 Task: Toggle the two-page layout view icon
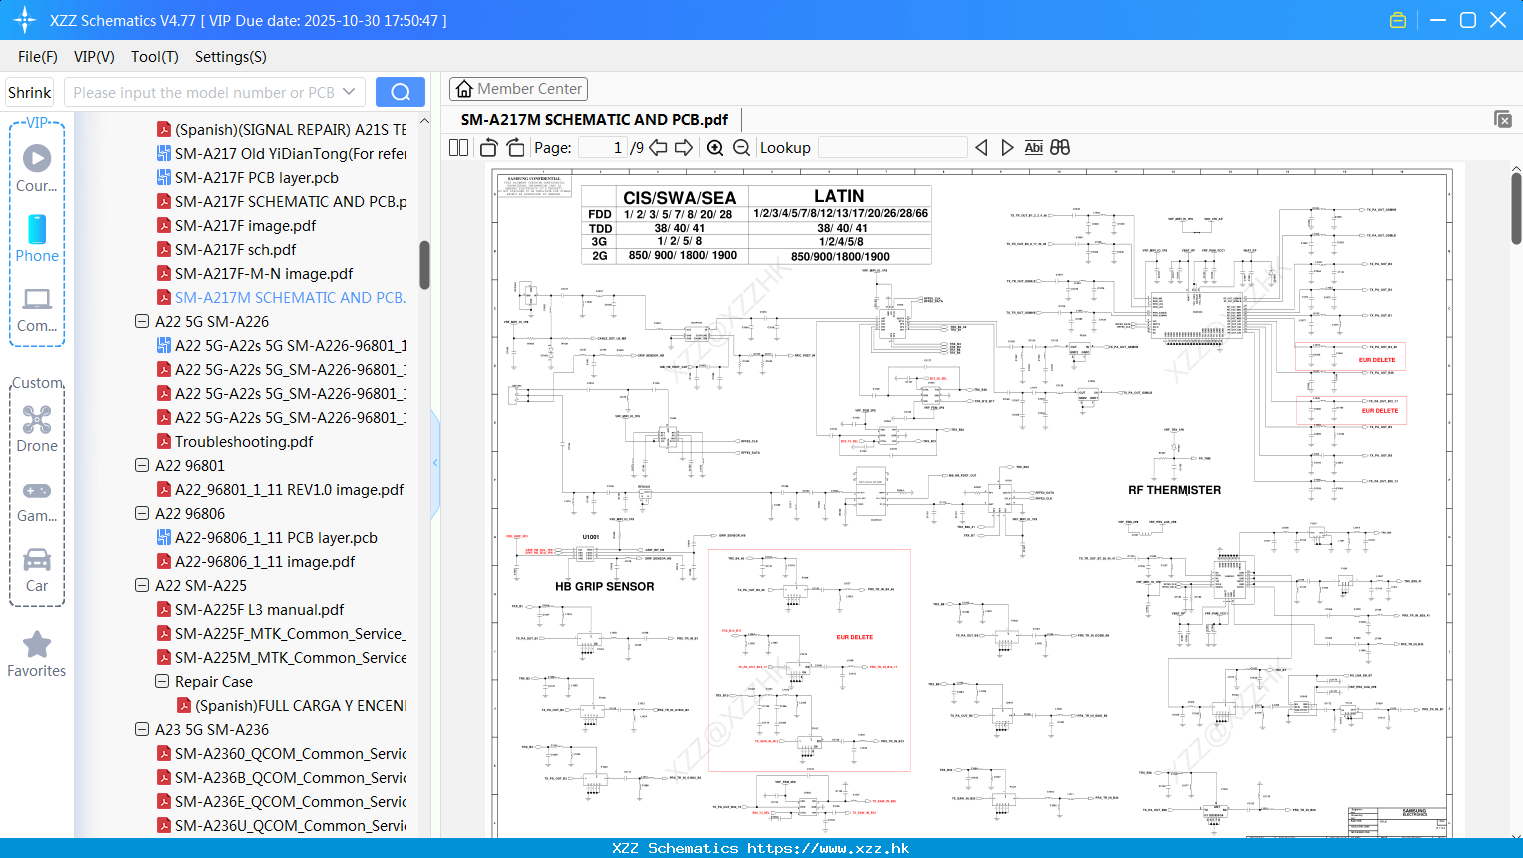pyautogui.click(x=458, y=148)
